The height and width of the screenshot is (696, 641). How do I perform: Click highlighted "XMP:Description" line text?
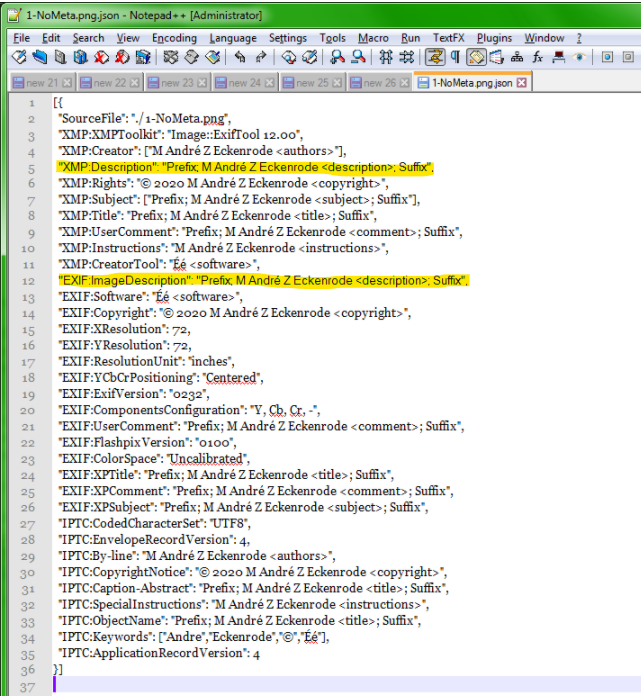coord(245,167)
